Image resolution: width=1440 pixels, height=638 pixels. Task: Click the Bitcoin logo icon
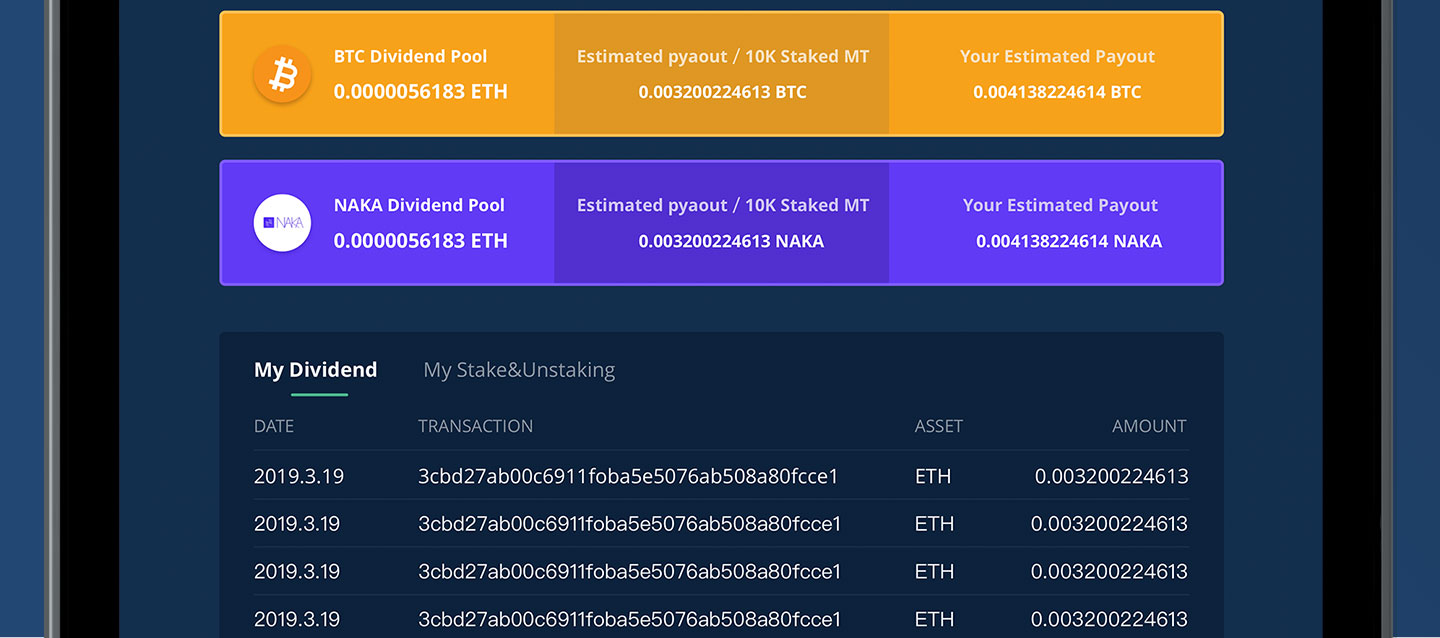point(282,74)
